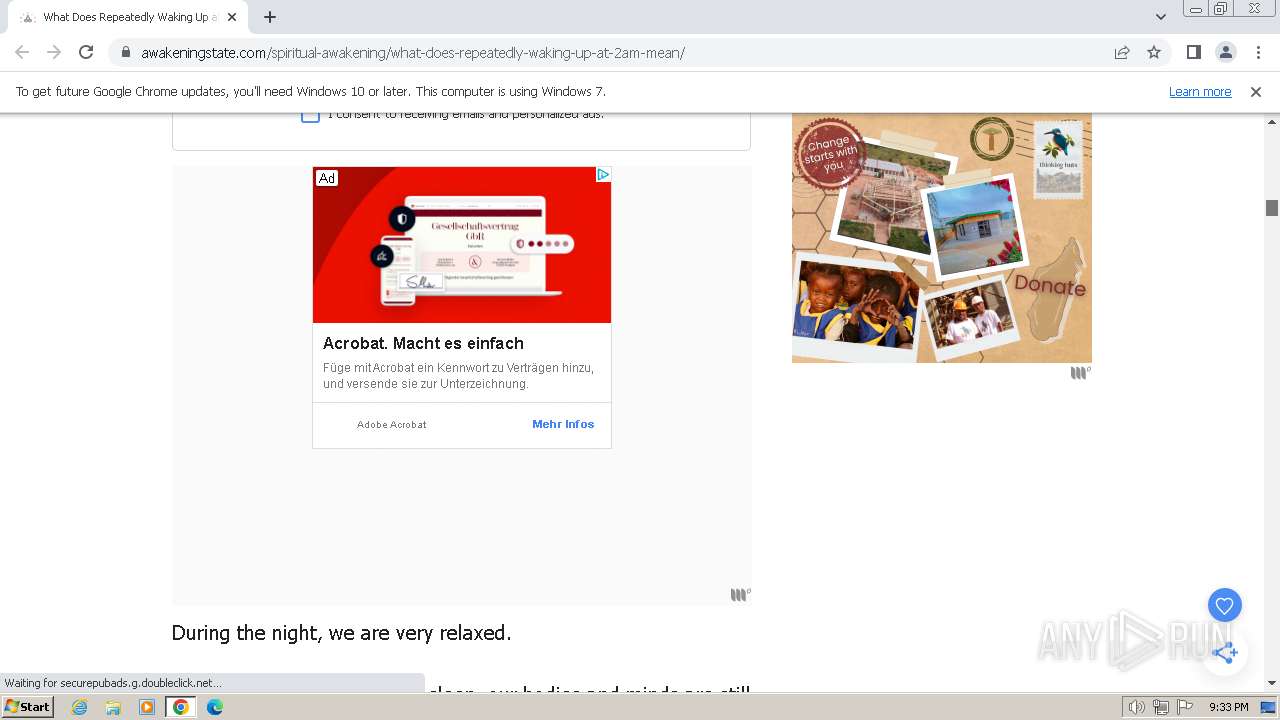The image size is (1280, 720).
Task: Click the Mediavine logo below the Acrobat ad
Action: 741,595
